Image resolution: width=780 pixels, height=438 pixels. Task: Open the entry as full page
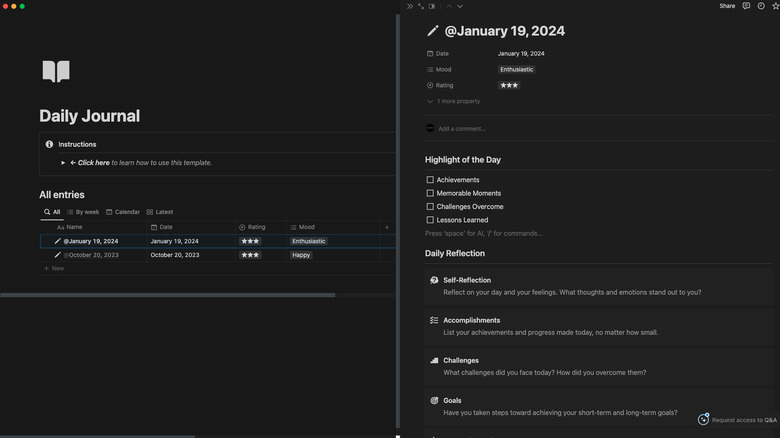point(421,6)
